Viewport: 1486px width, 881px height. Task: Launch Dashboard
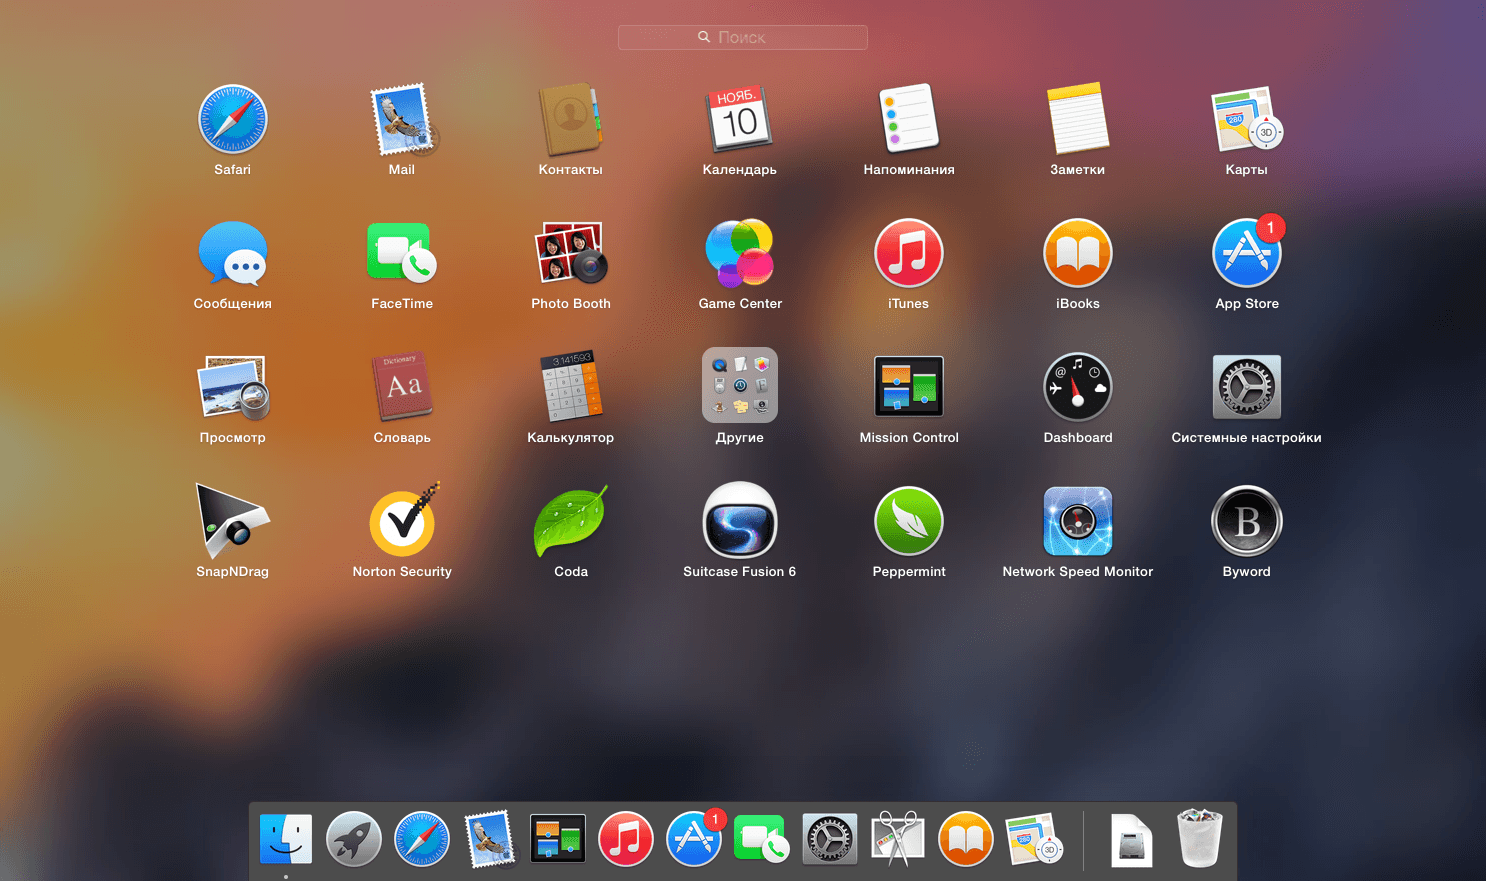point(1078,387)
